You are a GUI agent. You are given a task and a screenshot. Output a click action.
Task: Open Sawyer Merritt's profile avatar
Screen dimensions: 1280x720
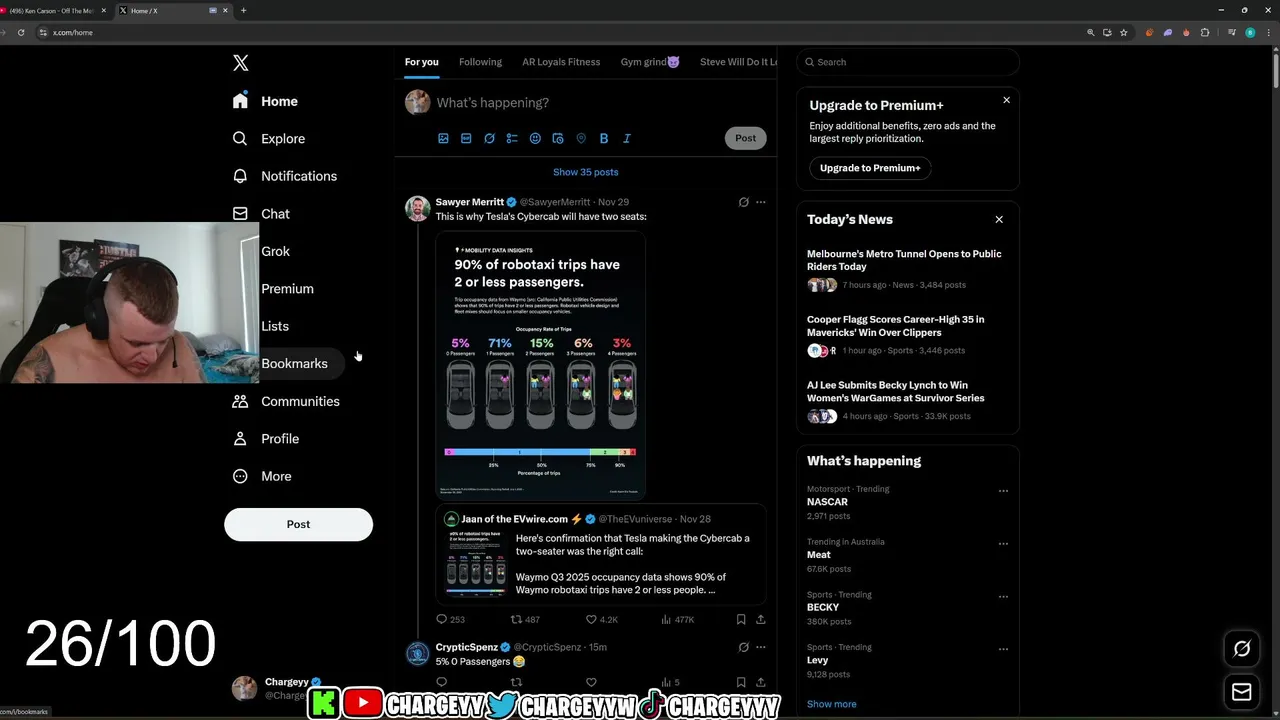tap(417, 208)
